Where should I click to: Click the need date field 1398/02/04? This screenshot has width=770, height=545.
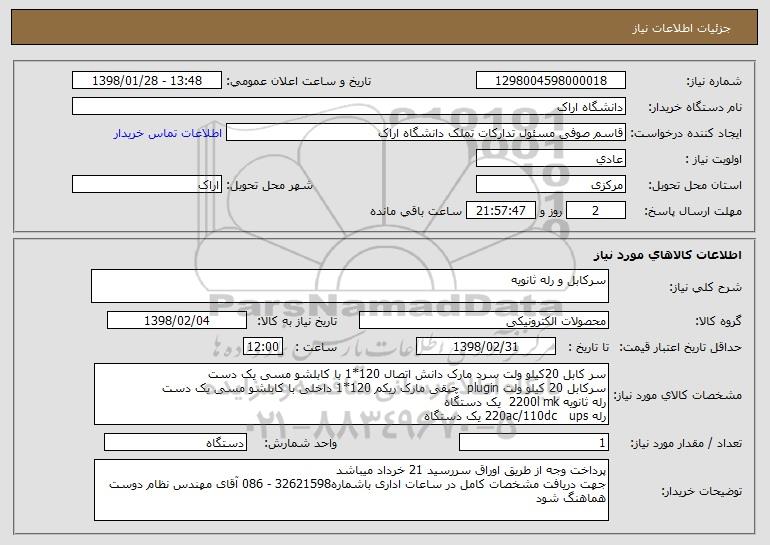177,321
